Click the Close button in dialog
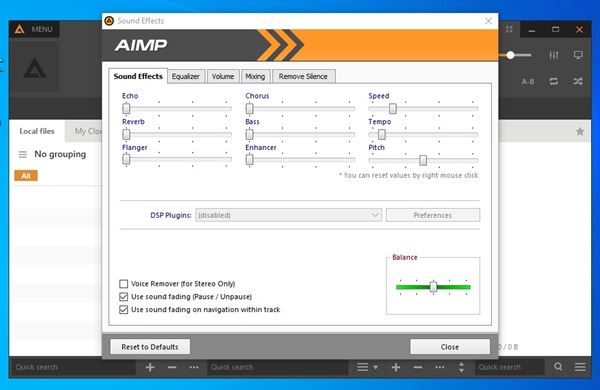This screenshot has height=390, width=600. pyautogui.click(x=450, y=347)
